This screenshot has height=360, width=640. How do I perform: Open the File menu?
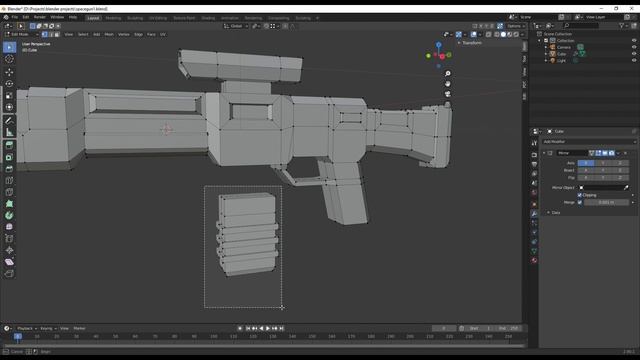[15, 17]
